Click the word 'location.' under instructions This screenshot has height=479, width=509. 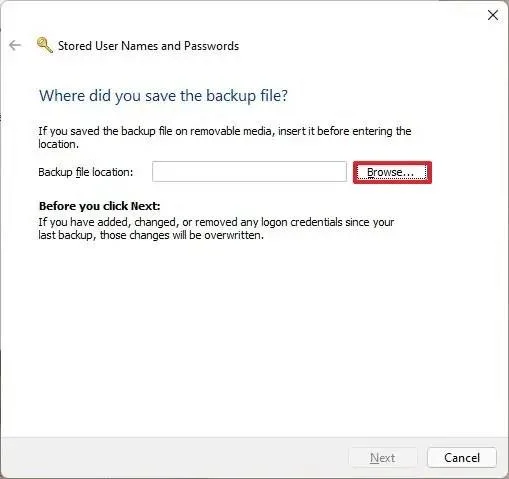(59, 144)
